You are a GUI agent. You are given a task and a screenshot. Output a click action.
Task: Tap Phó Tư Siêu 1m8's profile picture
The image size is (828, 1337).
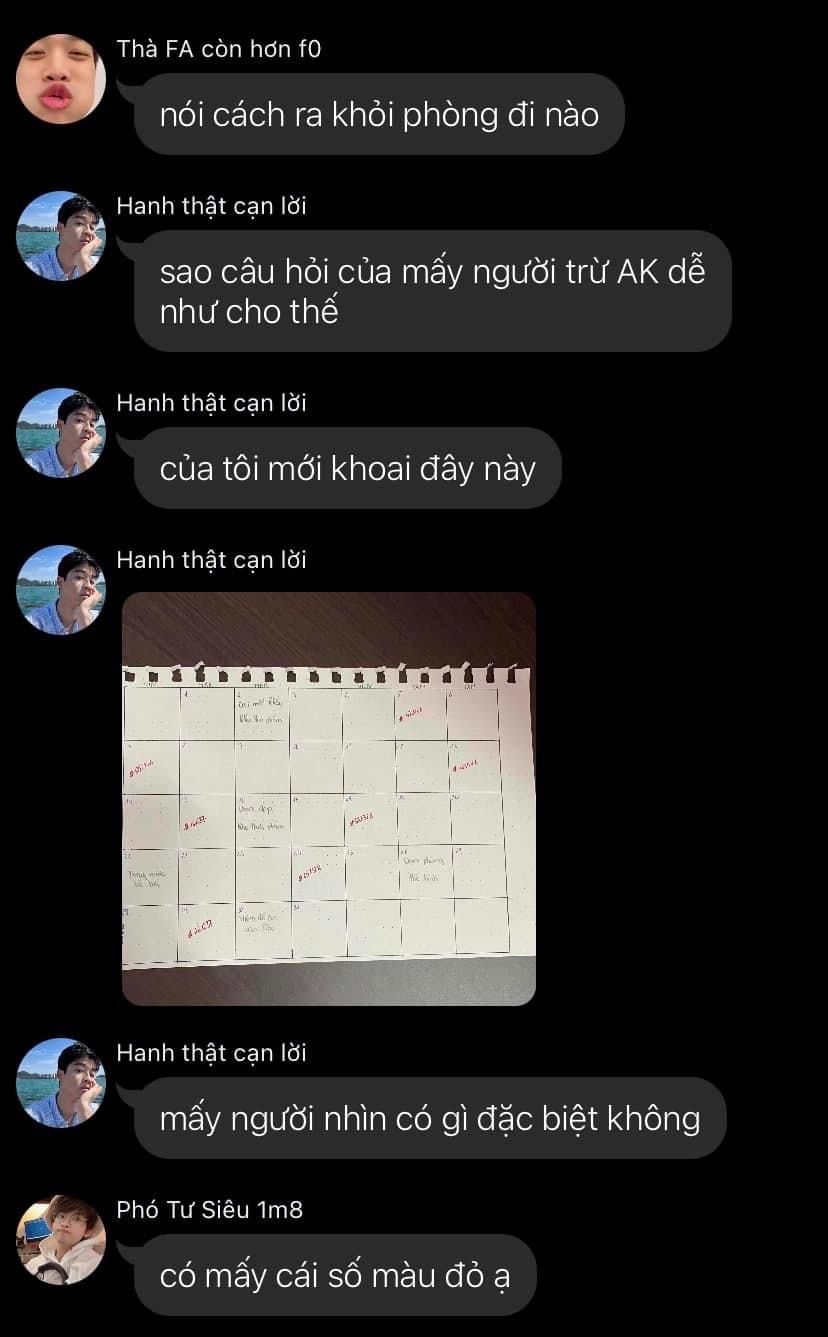tap(61, 1240)
